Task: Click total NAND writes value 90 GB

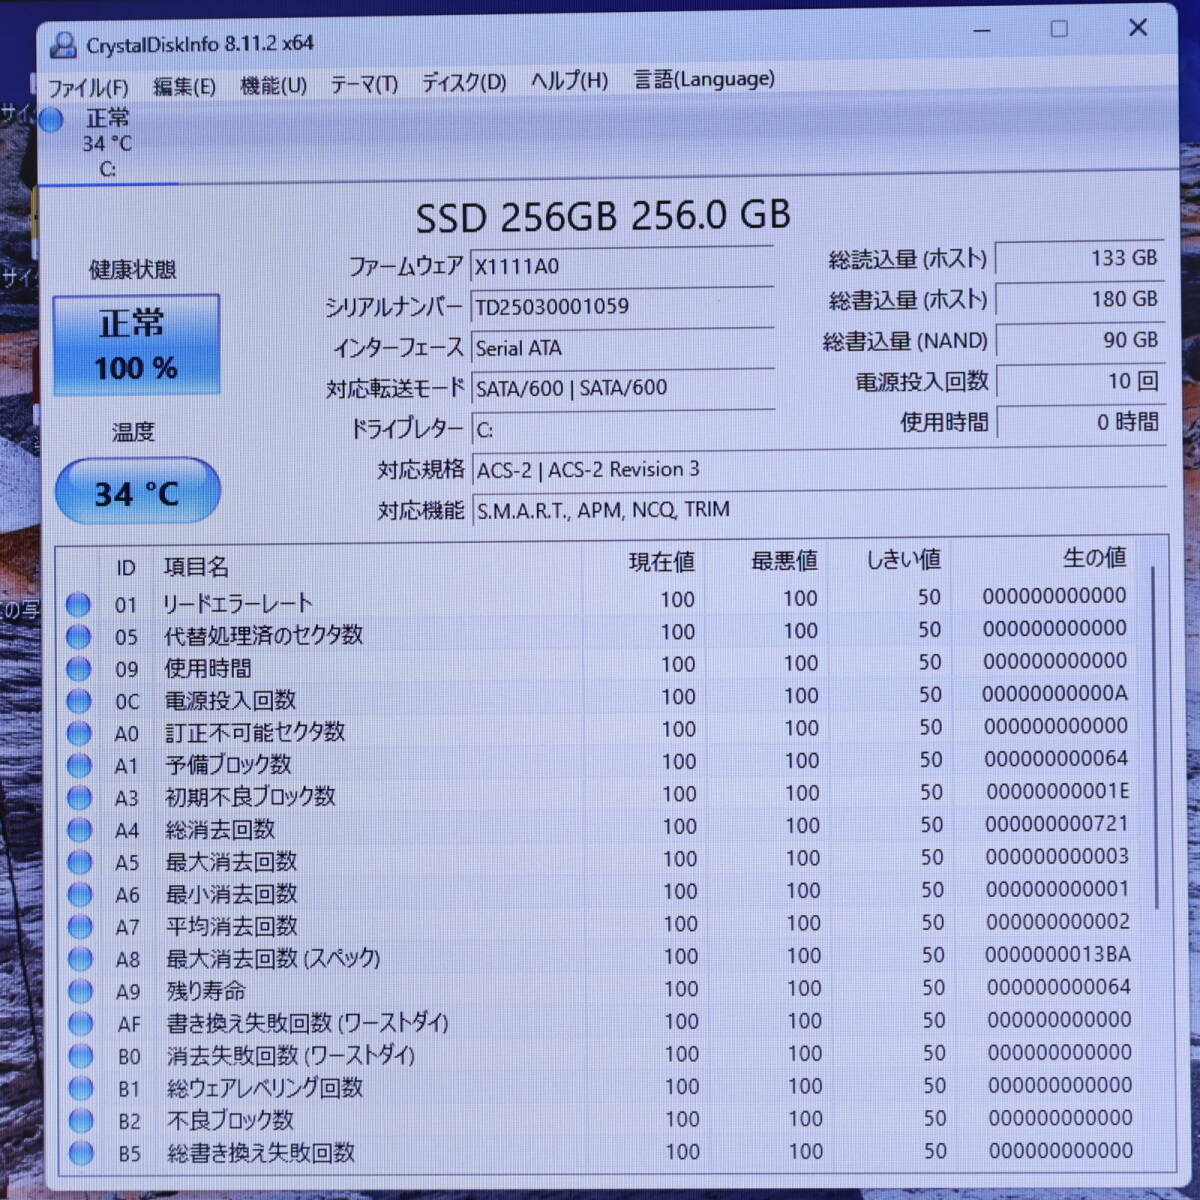Action: (x=1080, y=340)
